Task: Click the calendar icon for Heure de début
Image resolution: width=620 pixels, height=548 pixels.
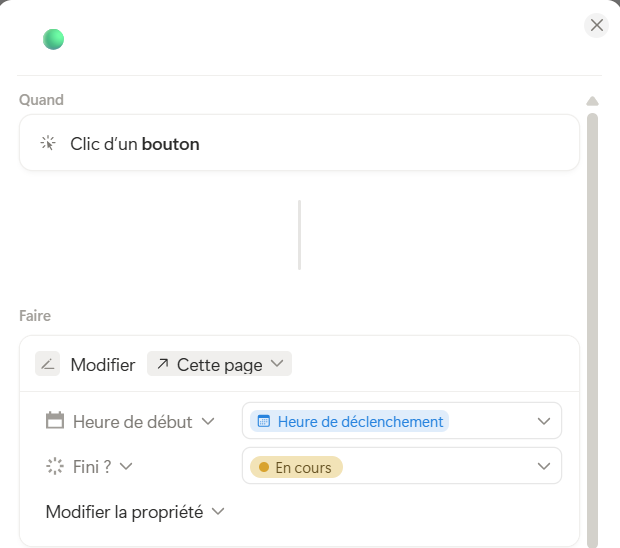Action: pos(55,421)
